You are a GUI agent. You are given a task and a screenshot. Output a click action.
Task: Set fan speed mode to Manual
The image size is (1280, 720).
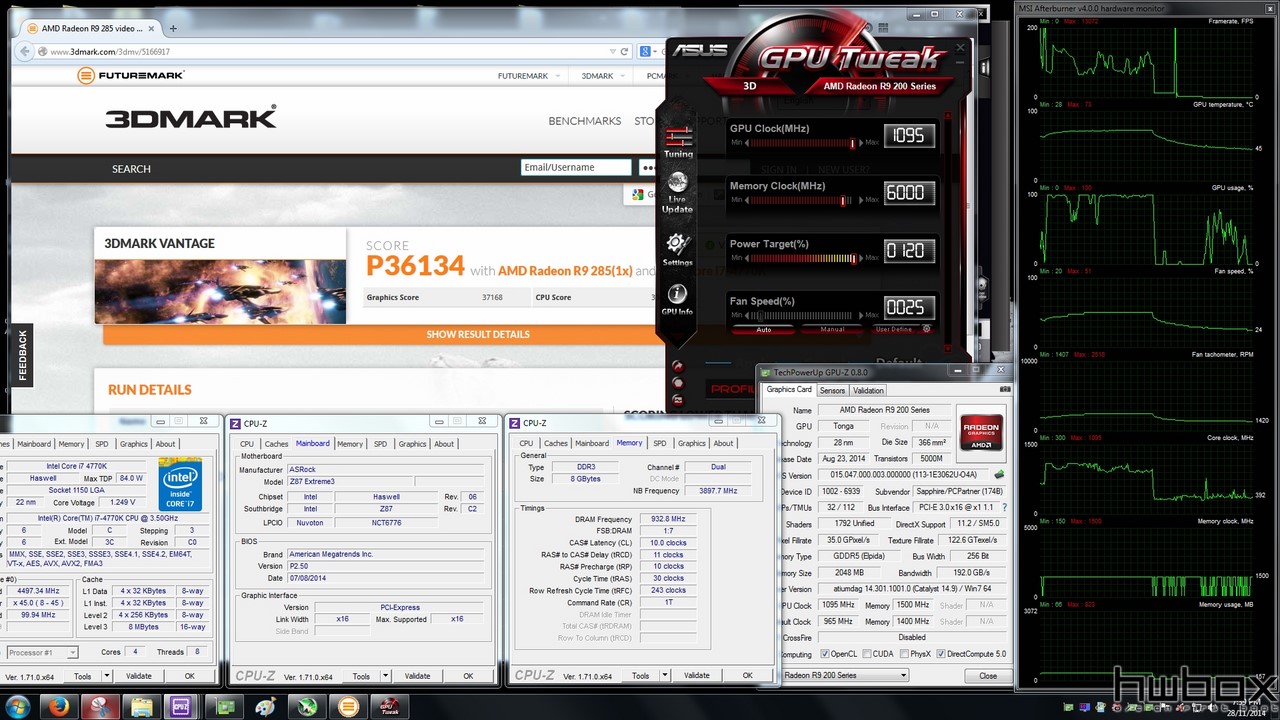click(832, 329)
